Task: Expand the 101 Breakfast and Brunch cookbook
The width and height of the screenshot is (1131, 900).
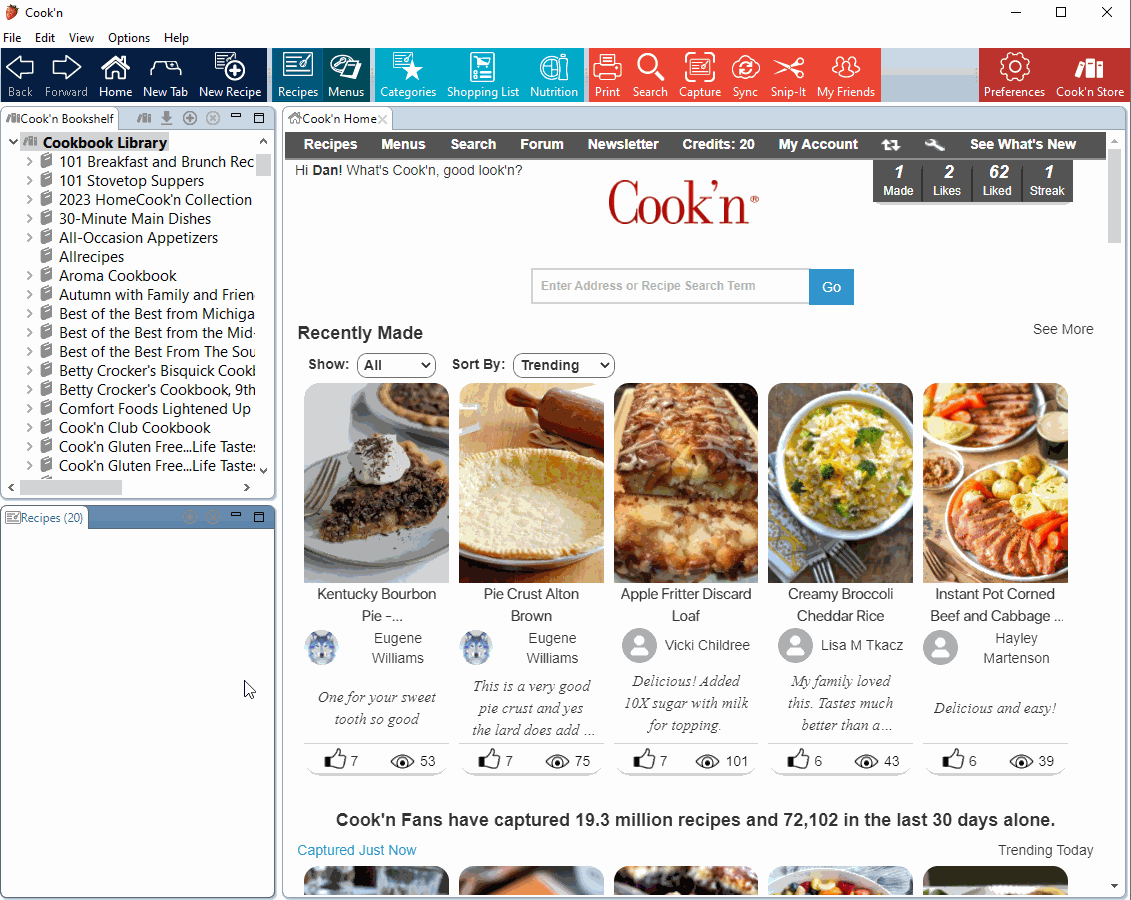Action: pyautogui.click(x=30, y=162)
